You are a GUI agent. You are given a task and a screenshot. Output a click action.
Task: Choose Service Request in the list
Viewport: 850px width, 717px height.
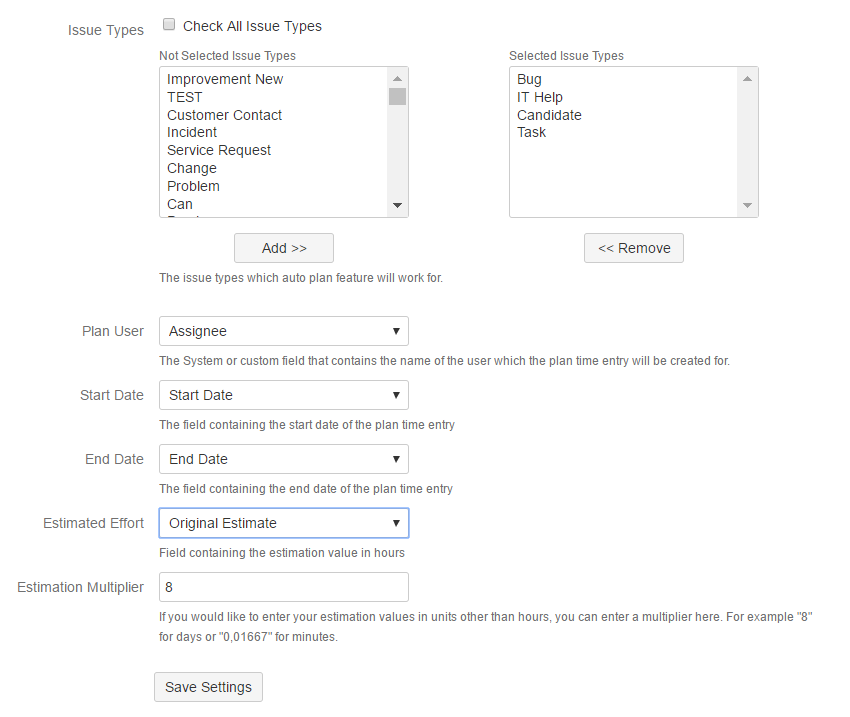pos(219,150)
